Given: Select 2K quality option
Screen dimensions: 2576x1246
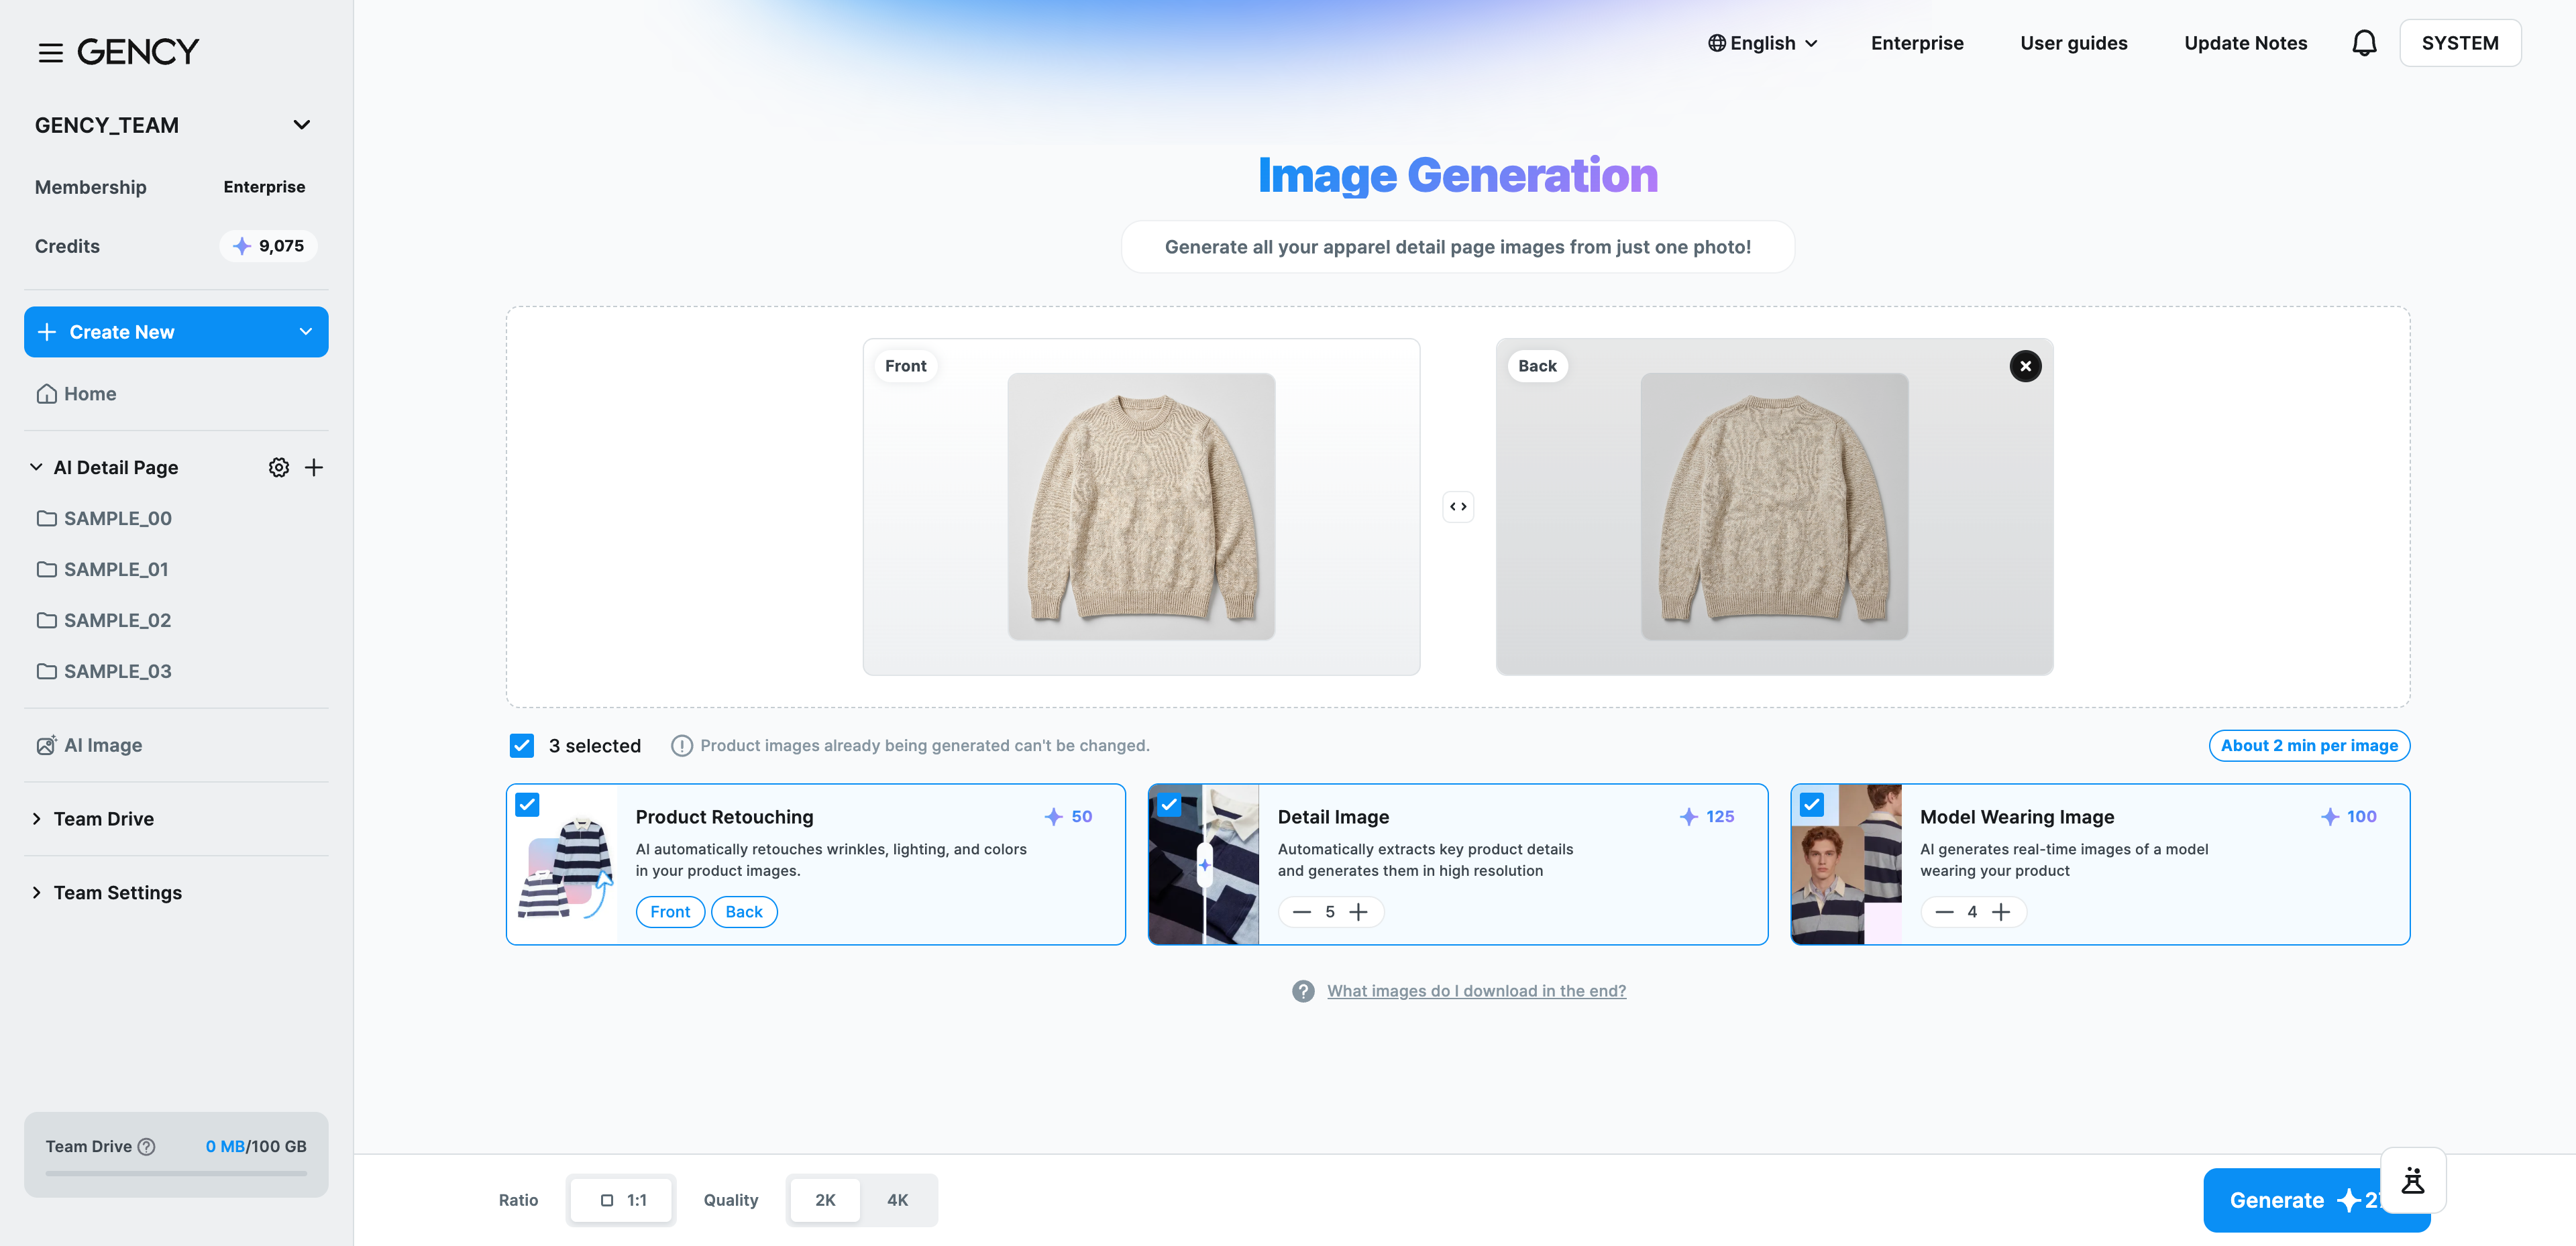Looking at the screenshot, I should tap(825, 1200).
